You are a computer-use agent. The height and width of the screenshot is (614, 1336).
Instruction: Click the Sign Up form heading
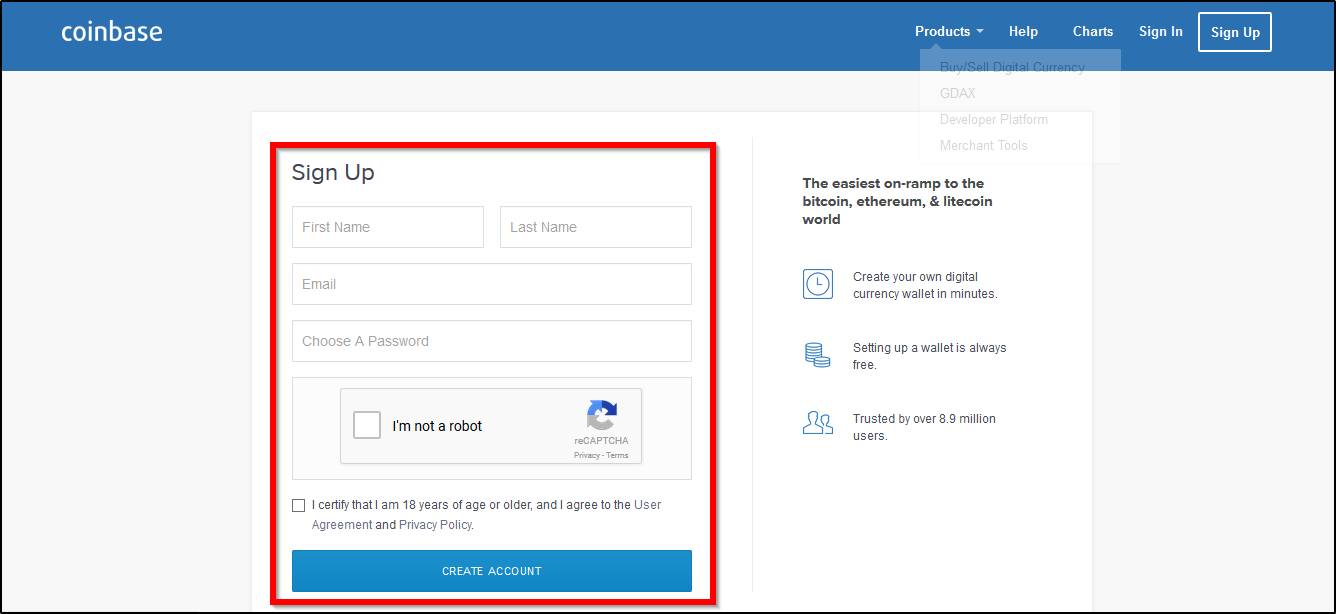pos(333,173)
